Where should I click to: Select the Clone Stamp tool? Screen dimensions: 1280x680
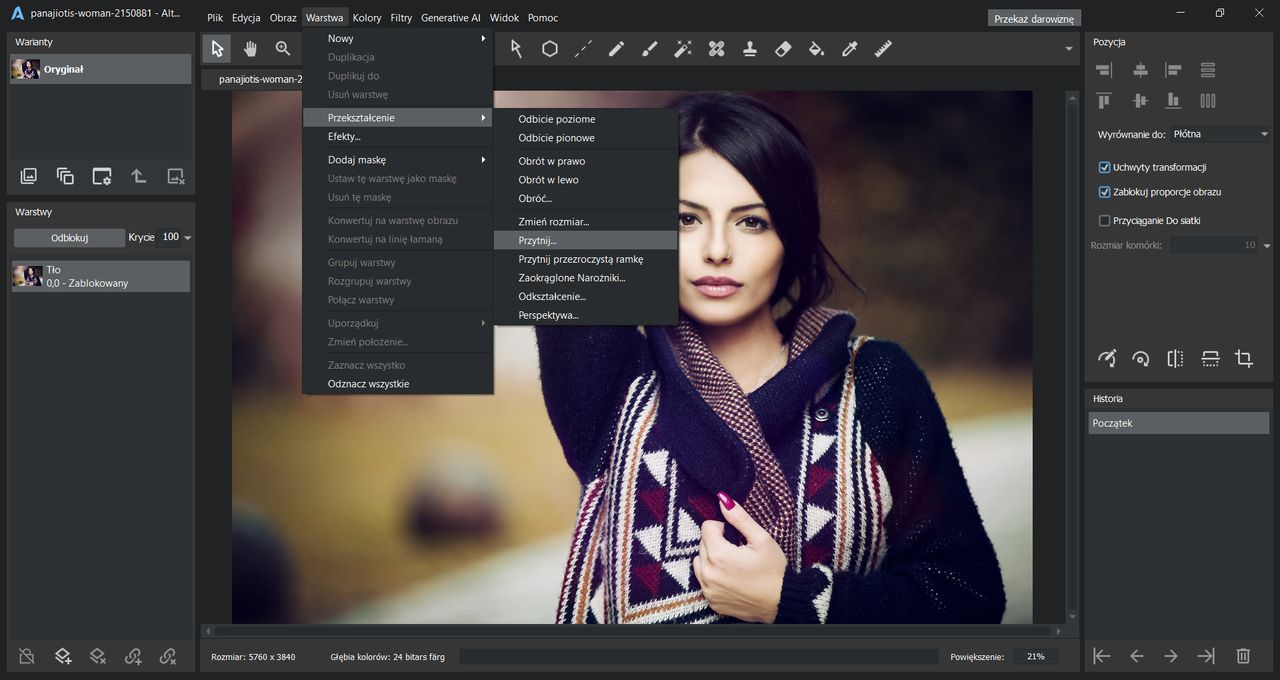[749, 49]
